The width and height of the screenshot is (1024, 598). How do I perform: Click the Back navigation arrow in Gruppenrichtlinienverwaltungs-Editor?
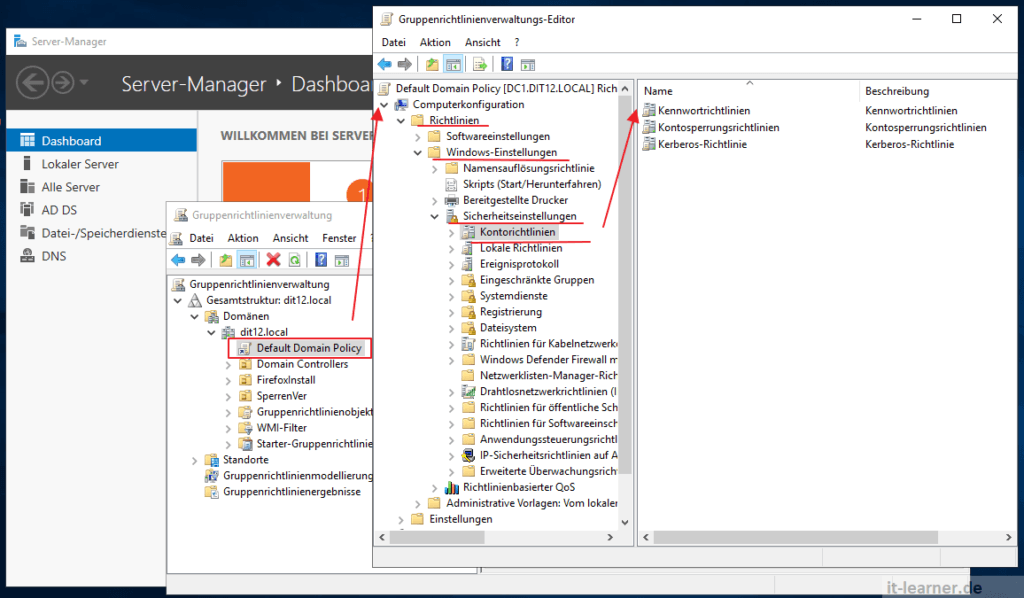(x=385, y=64)
